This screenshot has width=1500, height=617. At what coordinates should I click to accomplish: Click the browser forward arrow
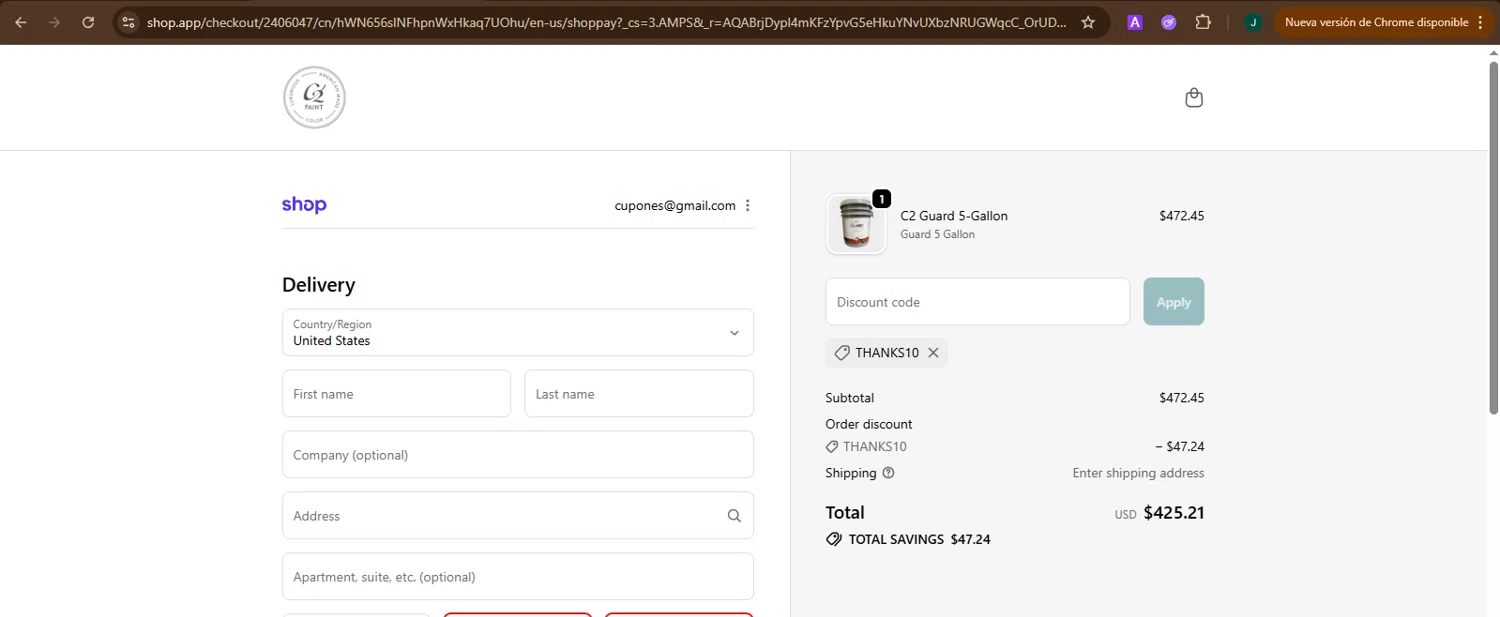[54, 22]
